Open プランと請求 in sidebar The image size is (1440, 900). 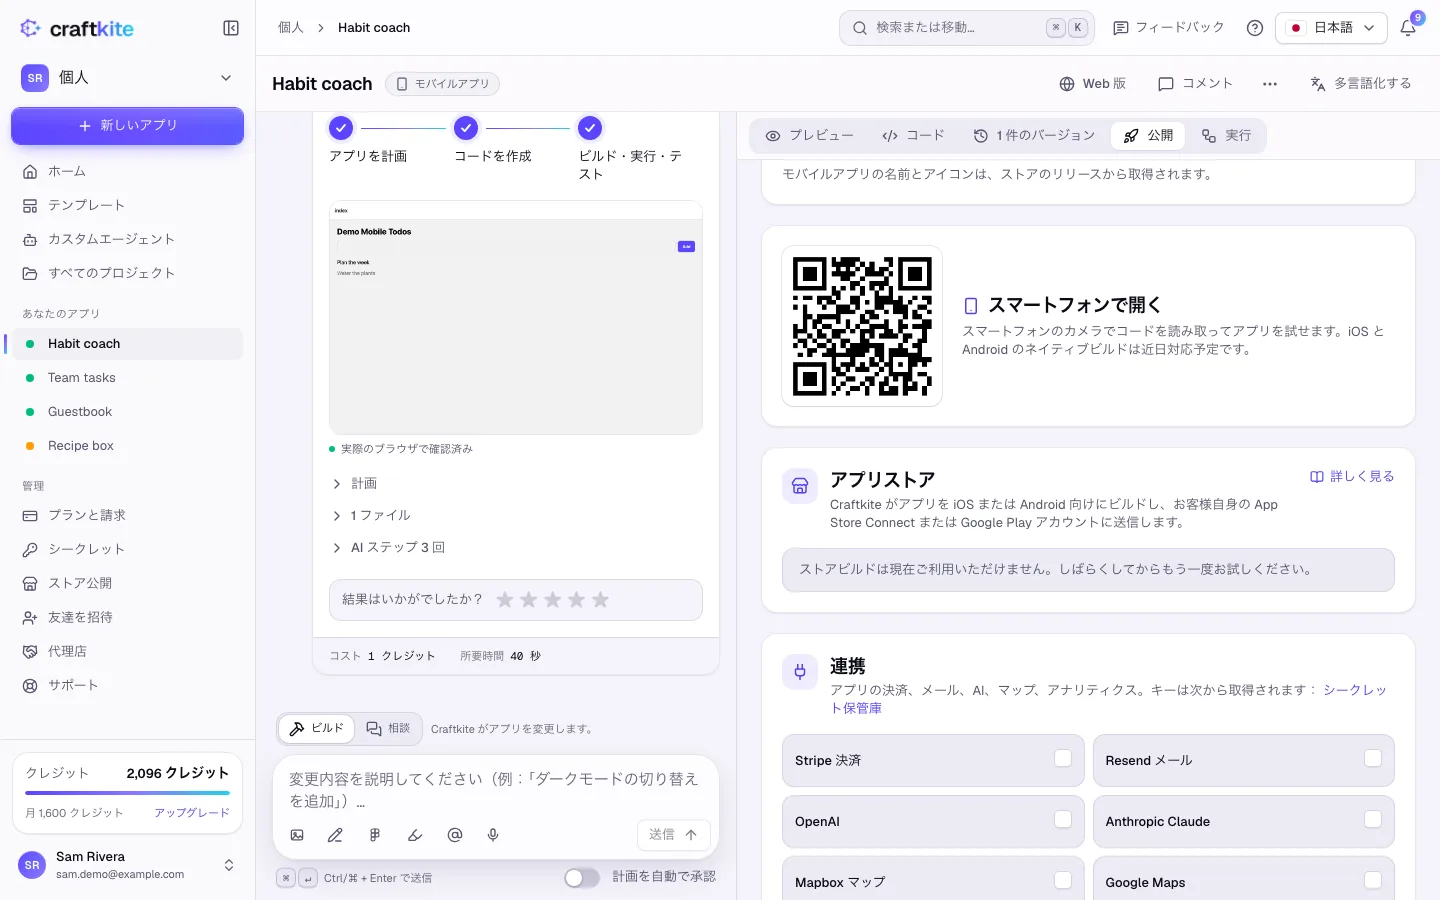tap(127, 515)
